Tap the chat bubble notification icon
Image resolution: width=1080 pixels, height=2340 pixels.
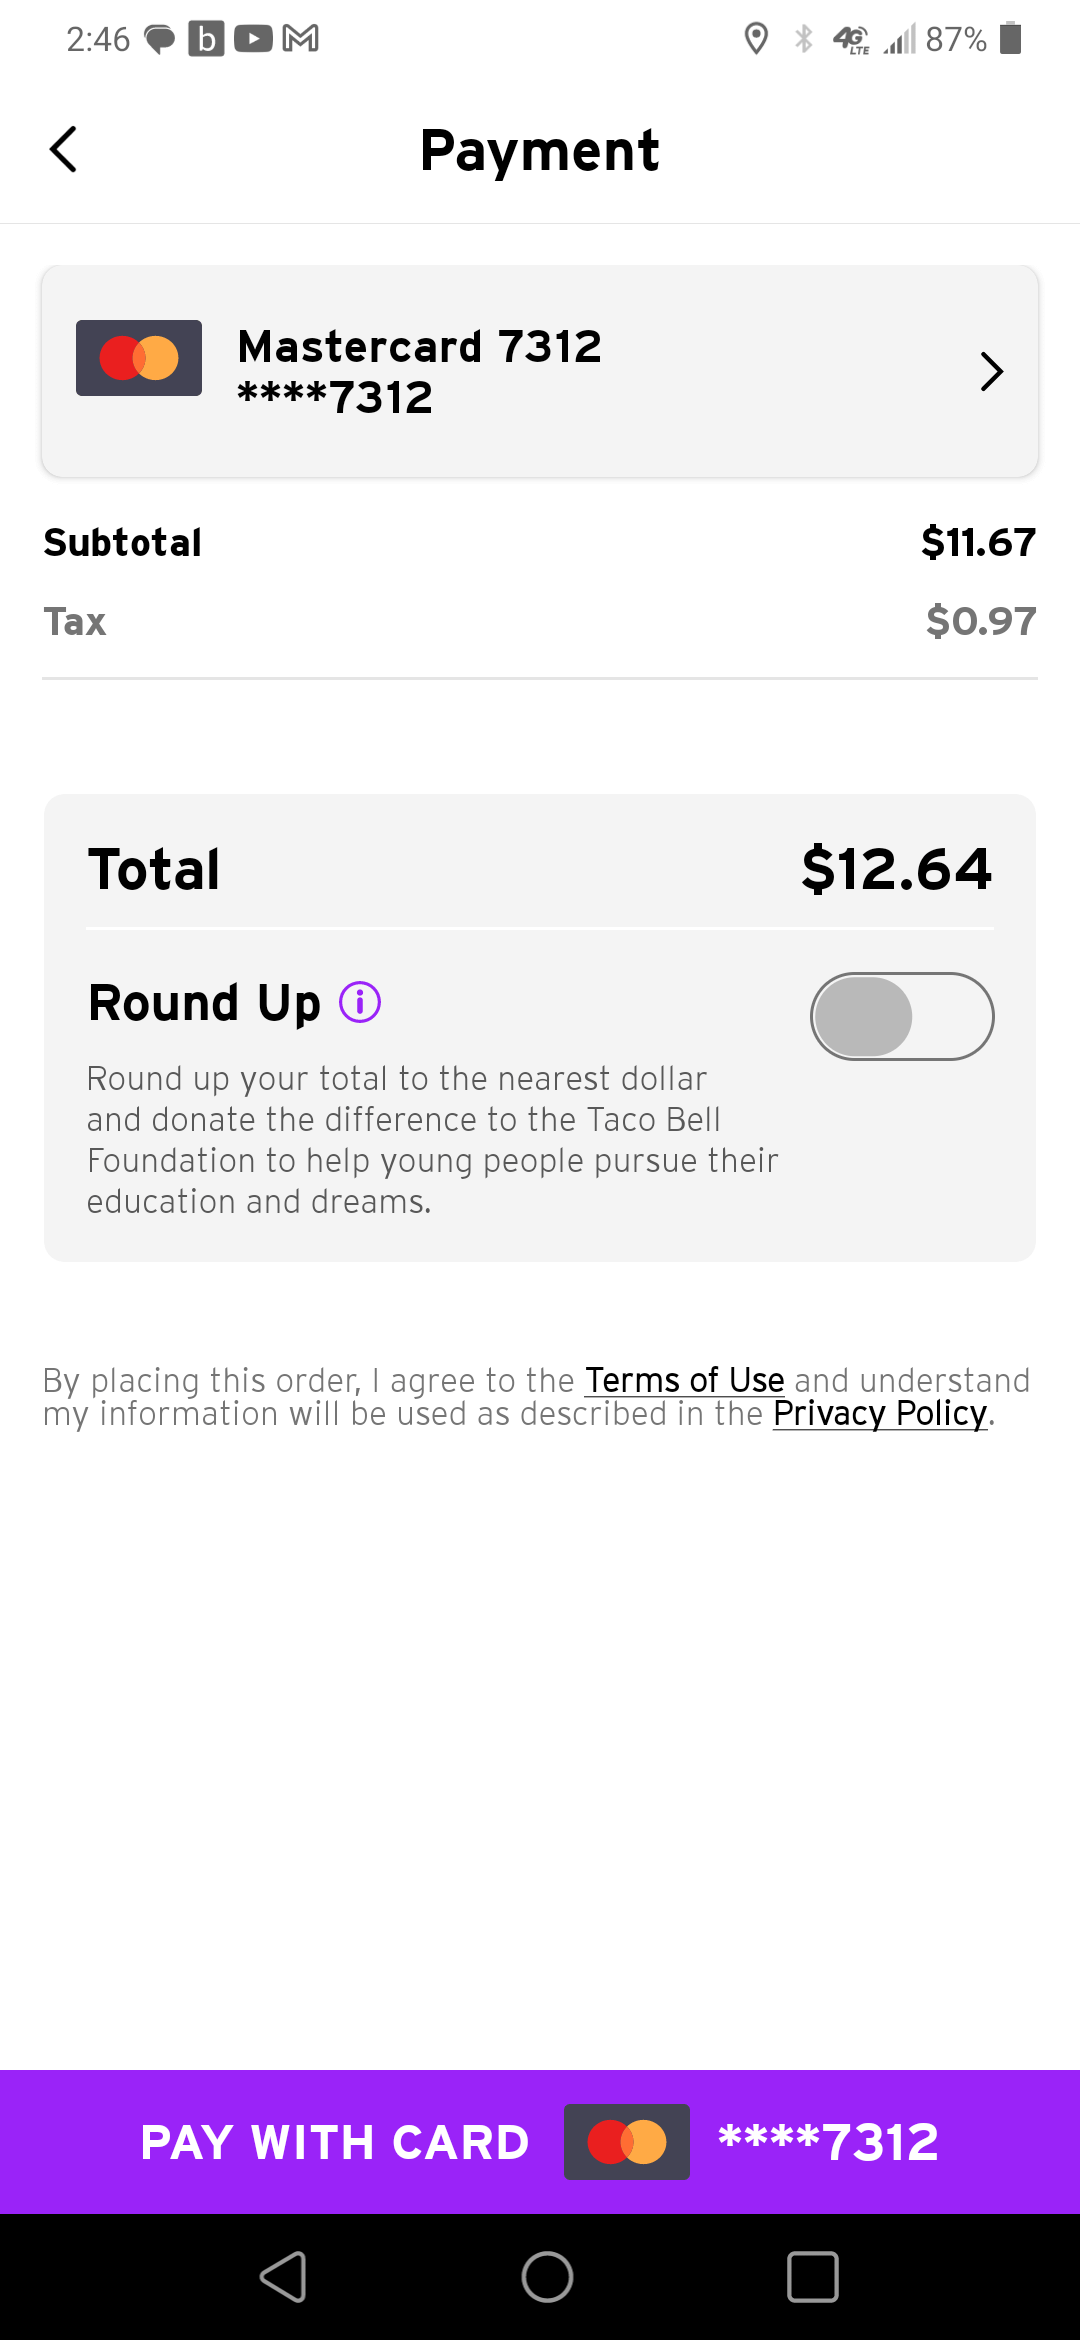[x=160, y=39]
